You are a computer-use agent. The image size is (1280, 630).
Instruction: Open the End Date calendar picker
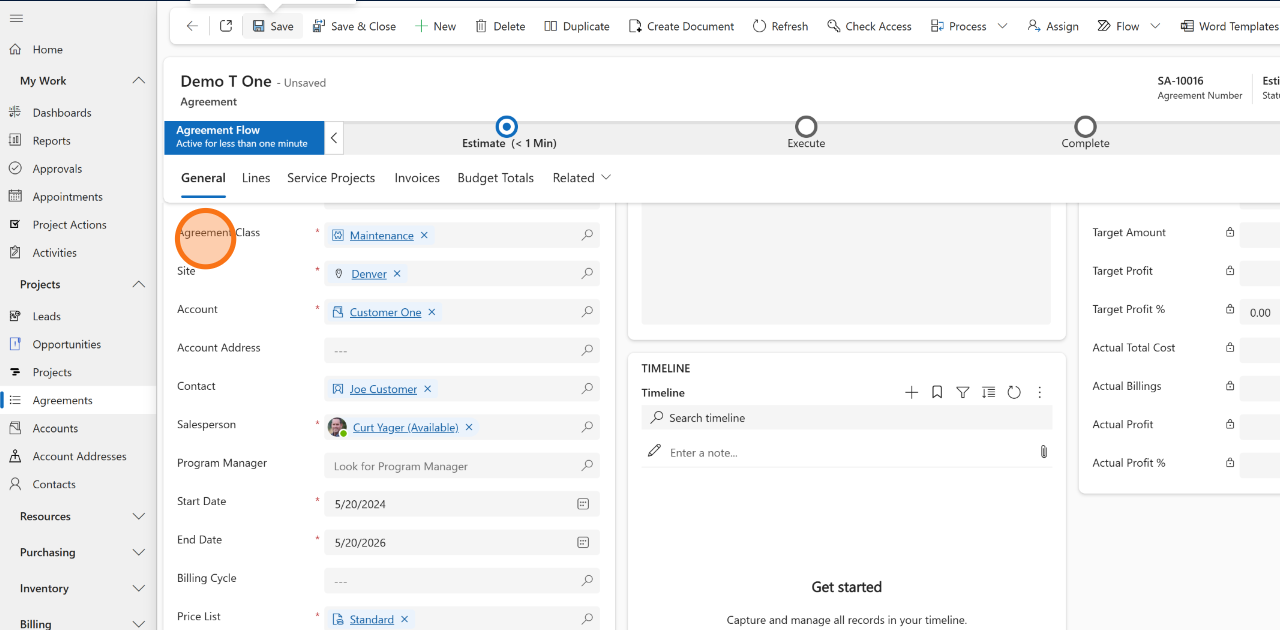coord(583,543)
